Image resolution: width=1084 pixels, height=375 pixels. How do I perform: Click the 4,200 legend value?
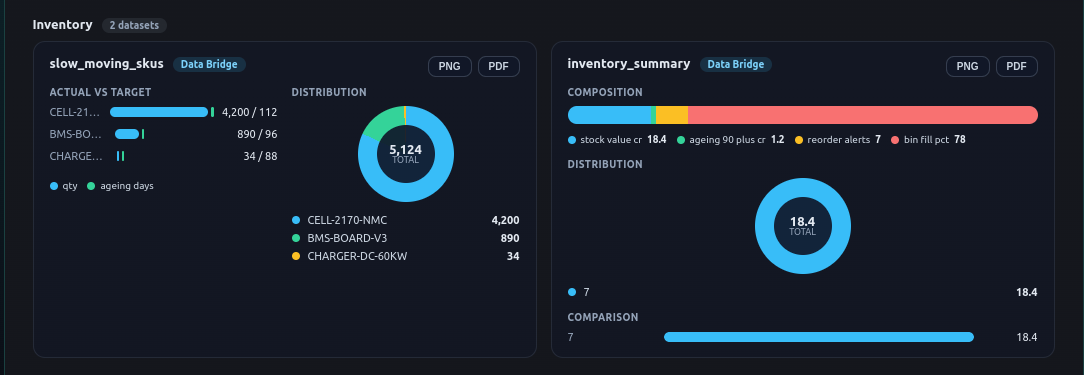(505, 220)
